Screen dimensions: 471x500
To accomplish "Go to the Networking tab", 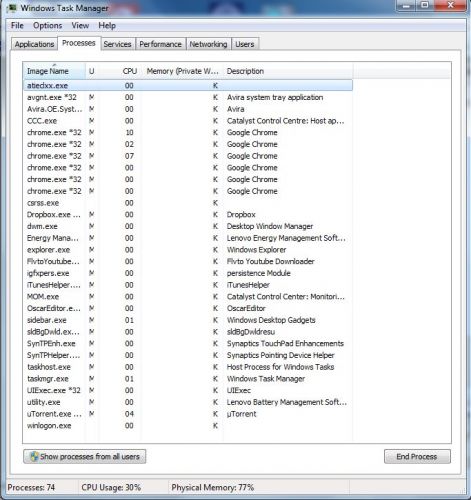I will click(x=208, y=44).
